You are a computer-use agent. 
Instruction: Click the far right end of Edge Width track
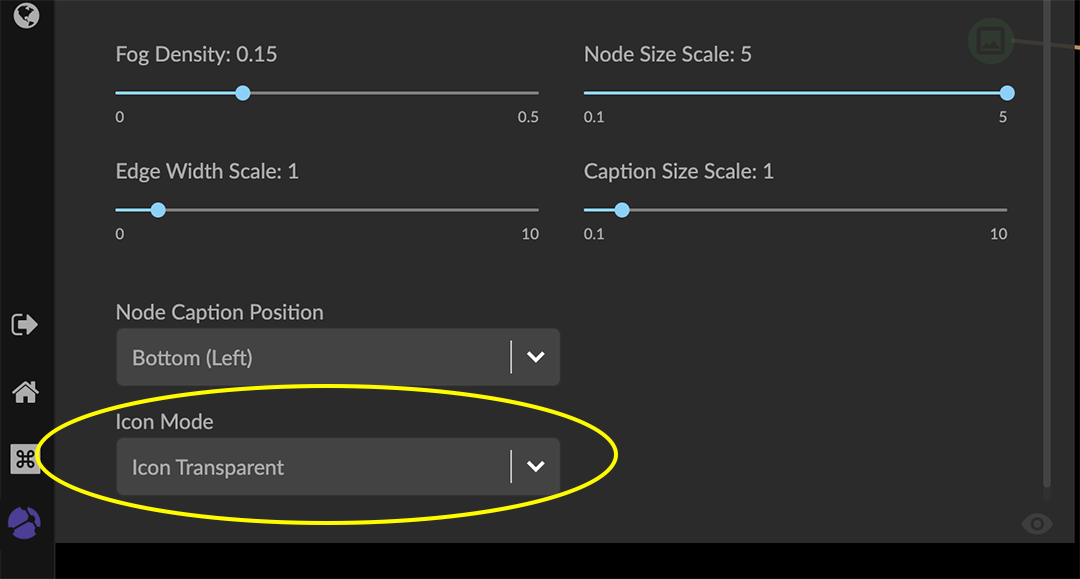click(x=537, y=210)
